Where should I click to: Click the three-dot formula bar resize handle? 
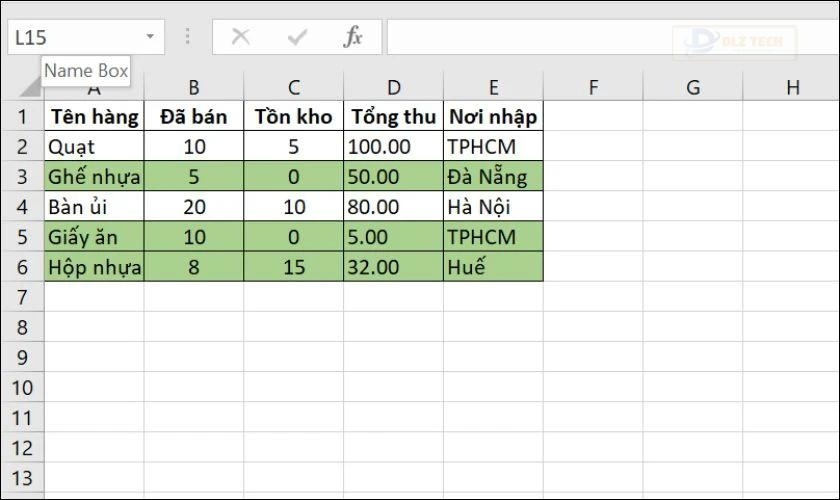tap(188, 36)
